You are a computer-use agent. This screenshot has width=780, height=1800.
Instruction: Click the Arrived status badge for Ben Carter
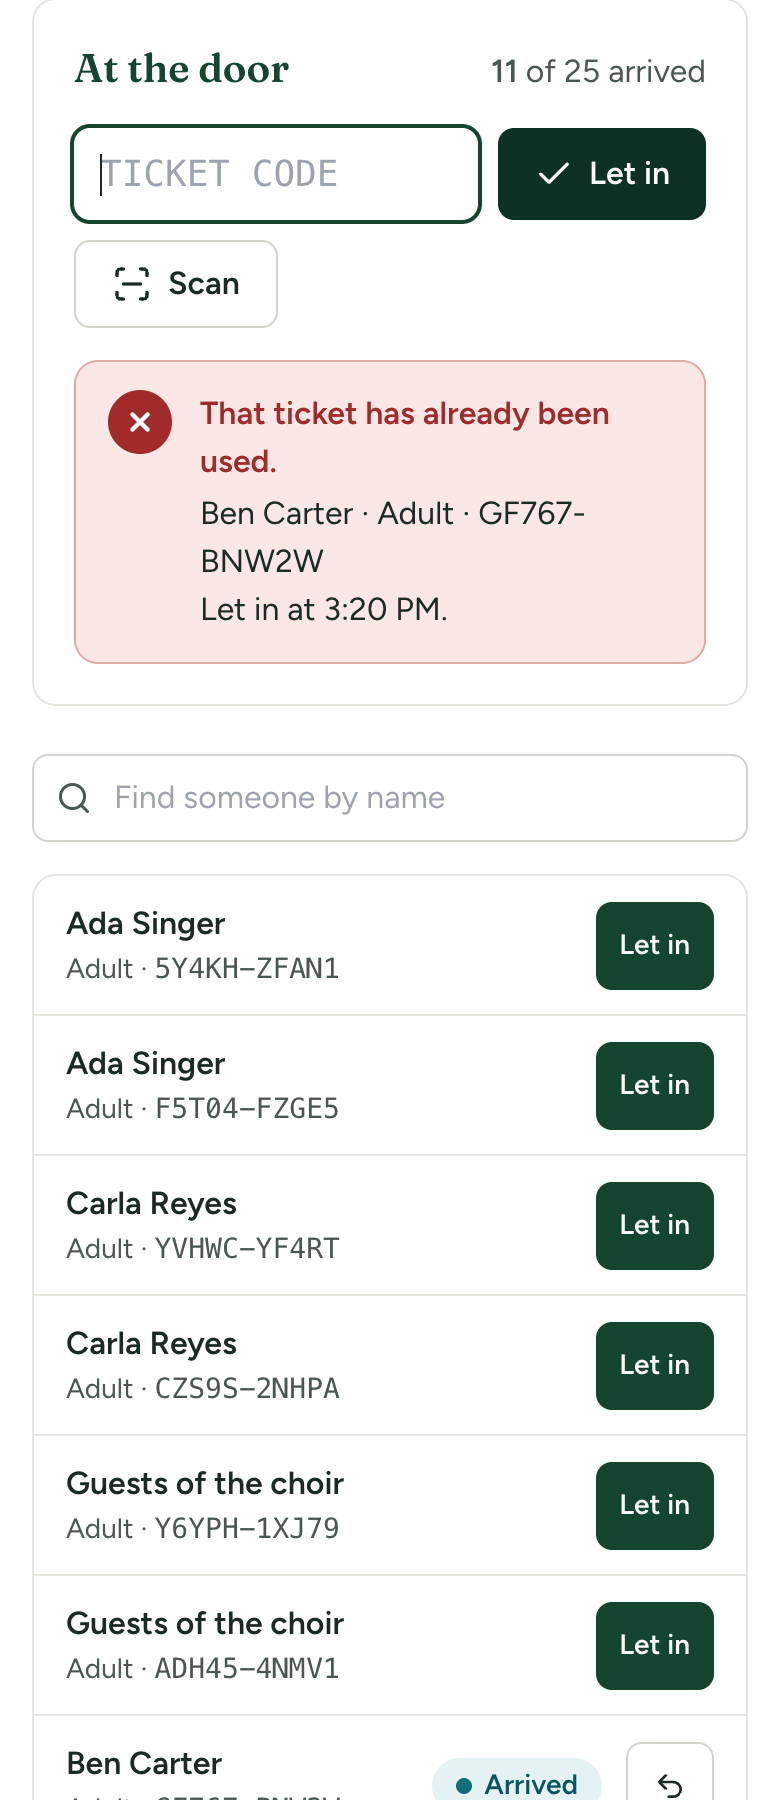[517, 1782]
